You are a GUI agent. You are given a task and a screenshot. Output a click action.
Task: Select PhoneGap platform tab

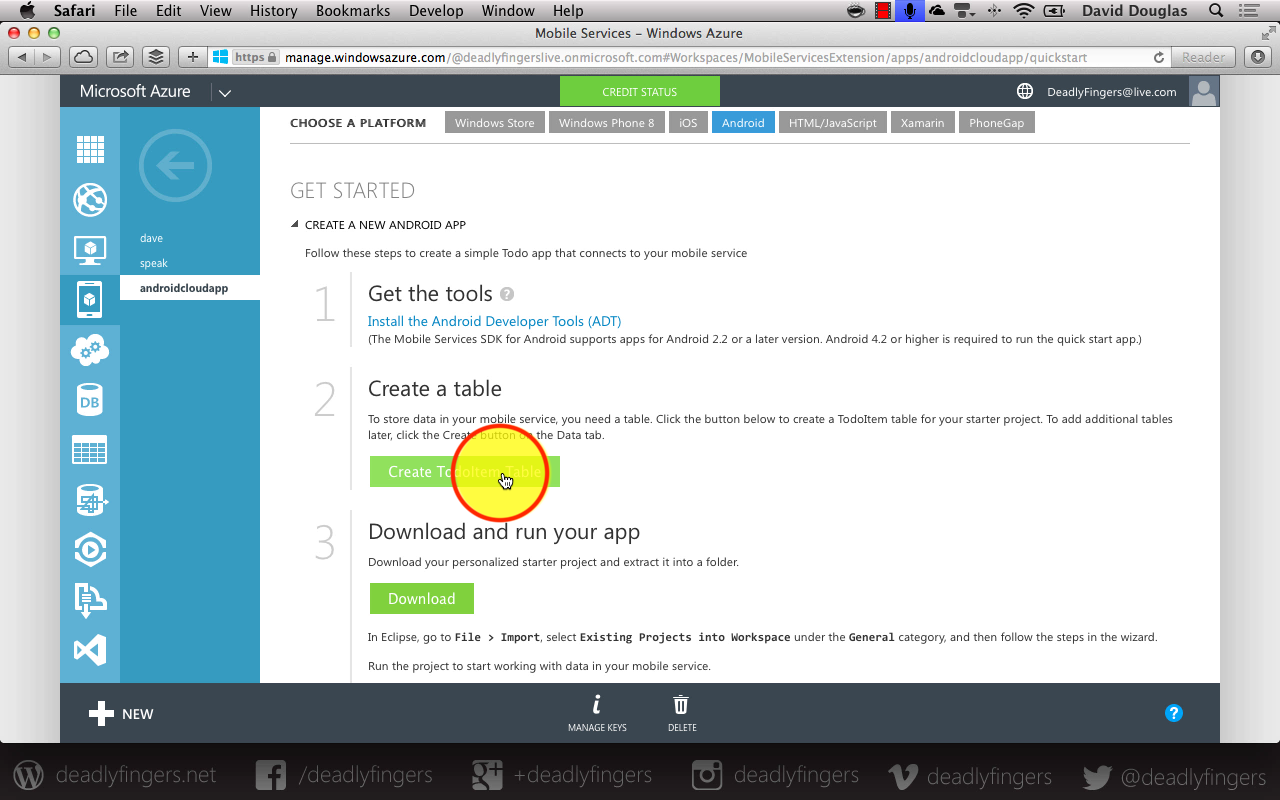click(996, 123)
